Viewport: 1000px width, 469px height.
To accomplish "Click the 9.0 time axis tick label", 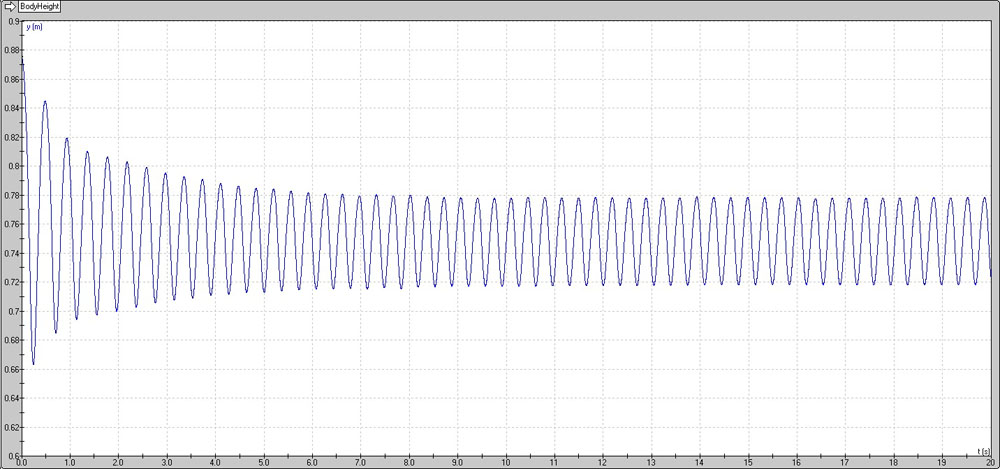I will 457,462.
